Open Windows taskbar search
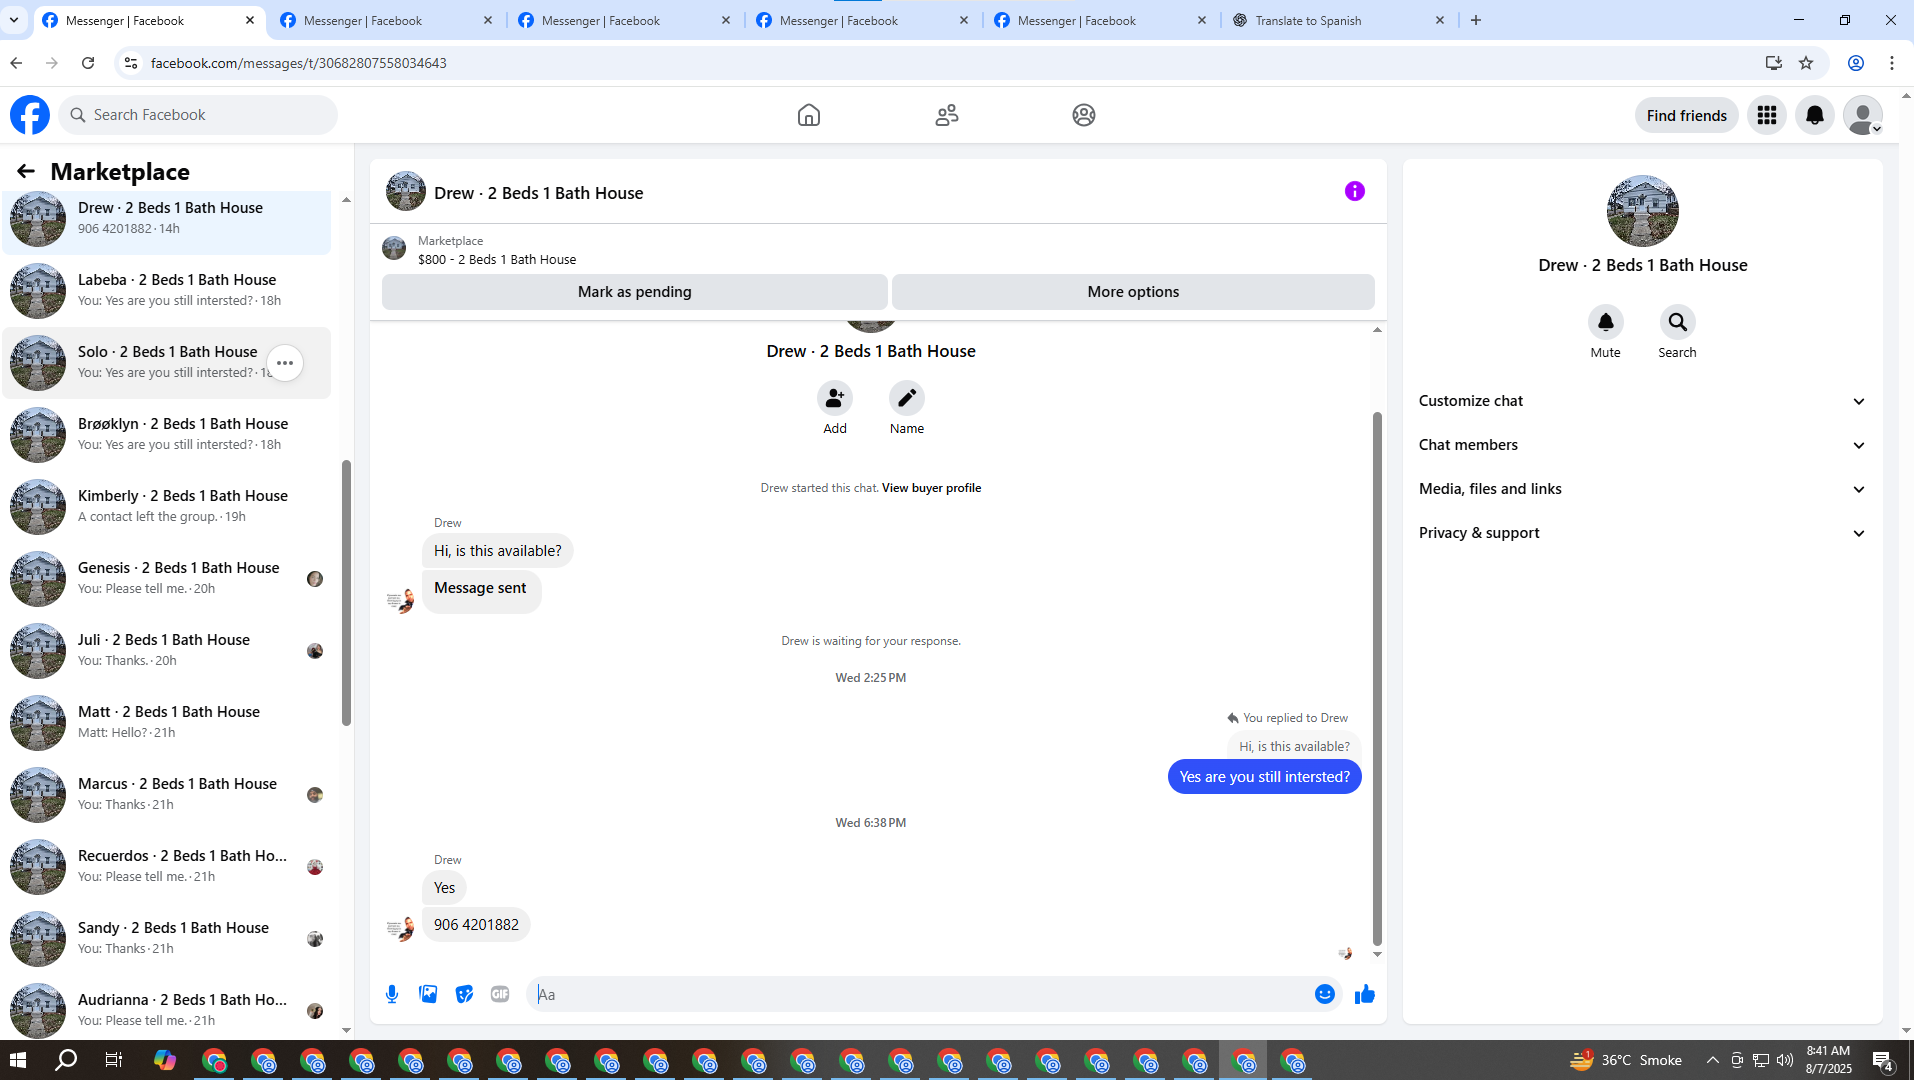The height and width of the screenshot is (1080, 1914). point(66,1060)
